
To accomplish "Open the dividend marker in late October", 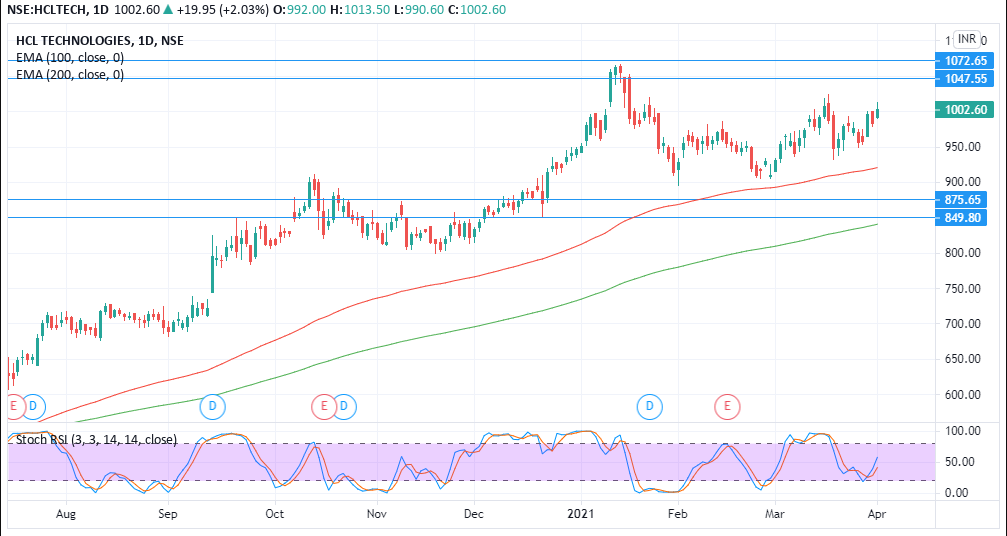I will click(344, 406).
